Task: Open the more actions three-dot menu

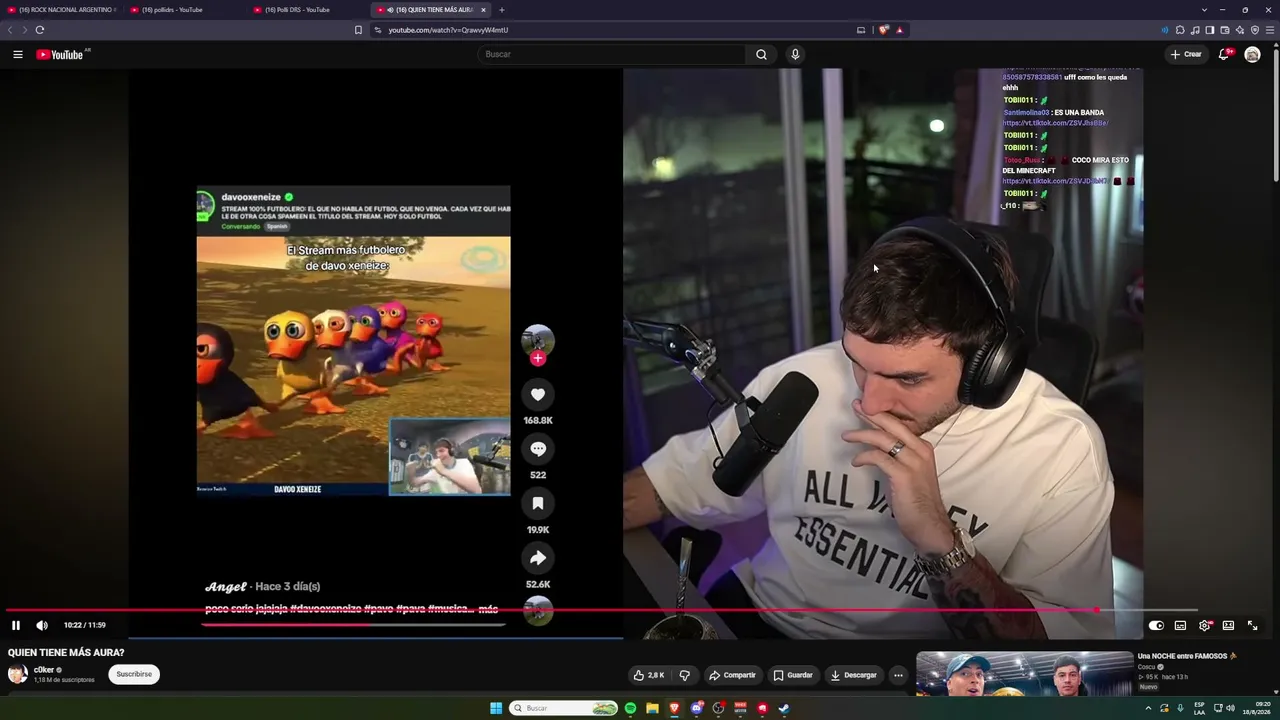Action: (898, 675)
